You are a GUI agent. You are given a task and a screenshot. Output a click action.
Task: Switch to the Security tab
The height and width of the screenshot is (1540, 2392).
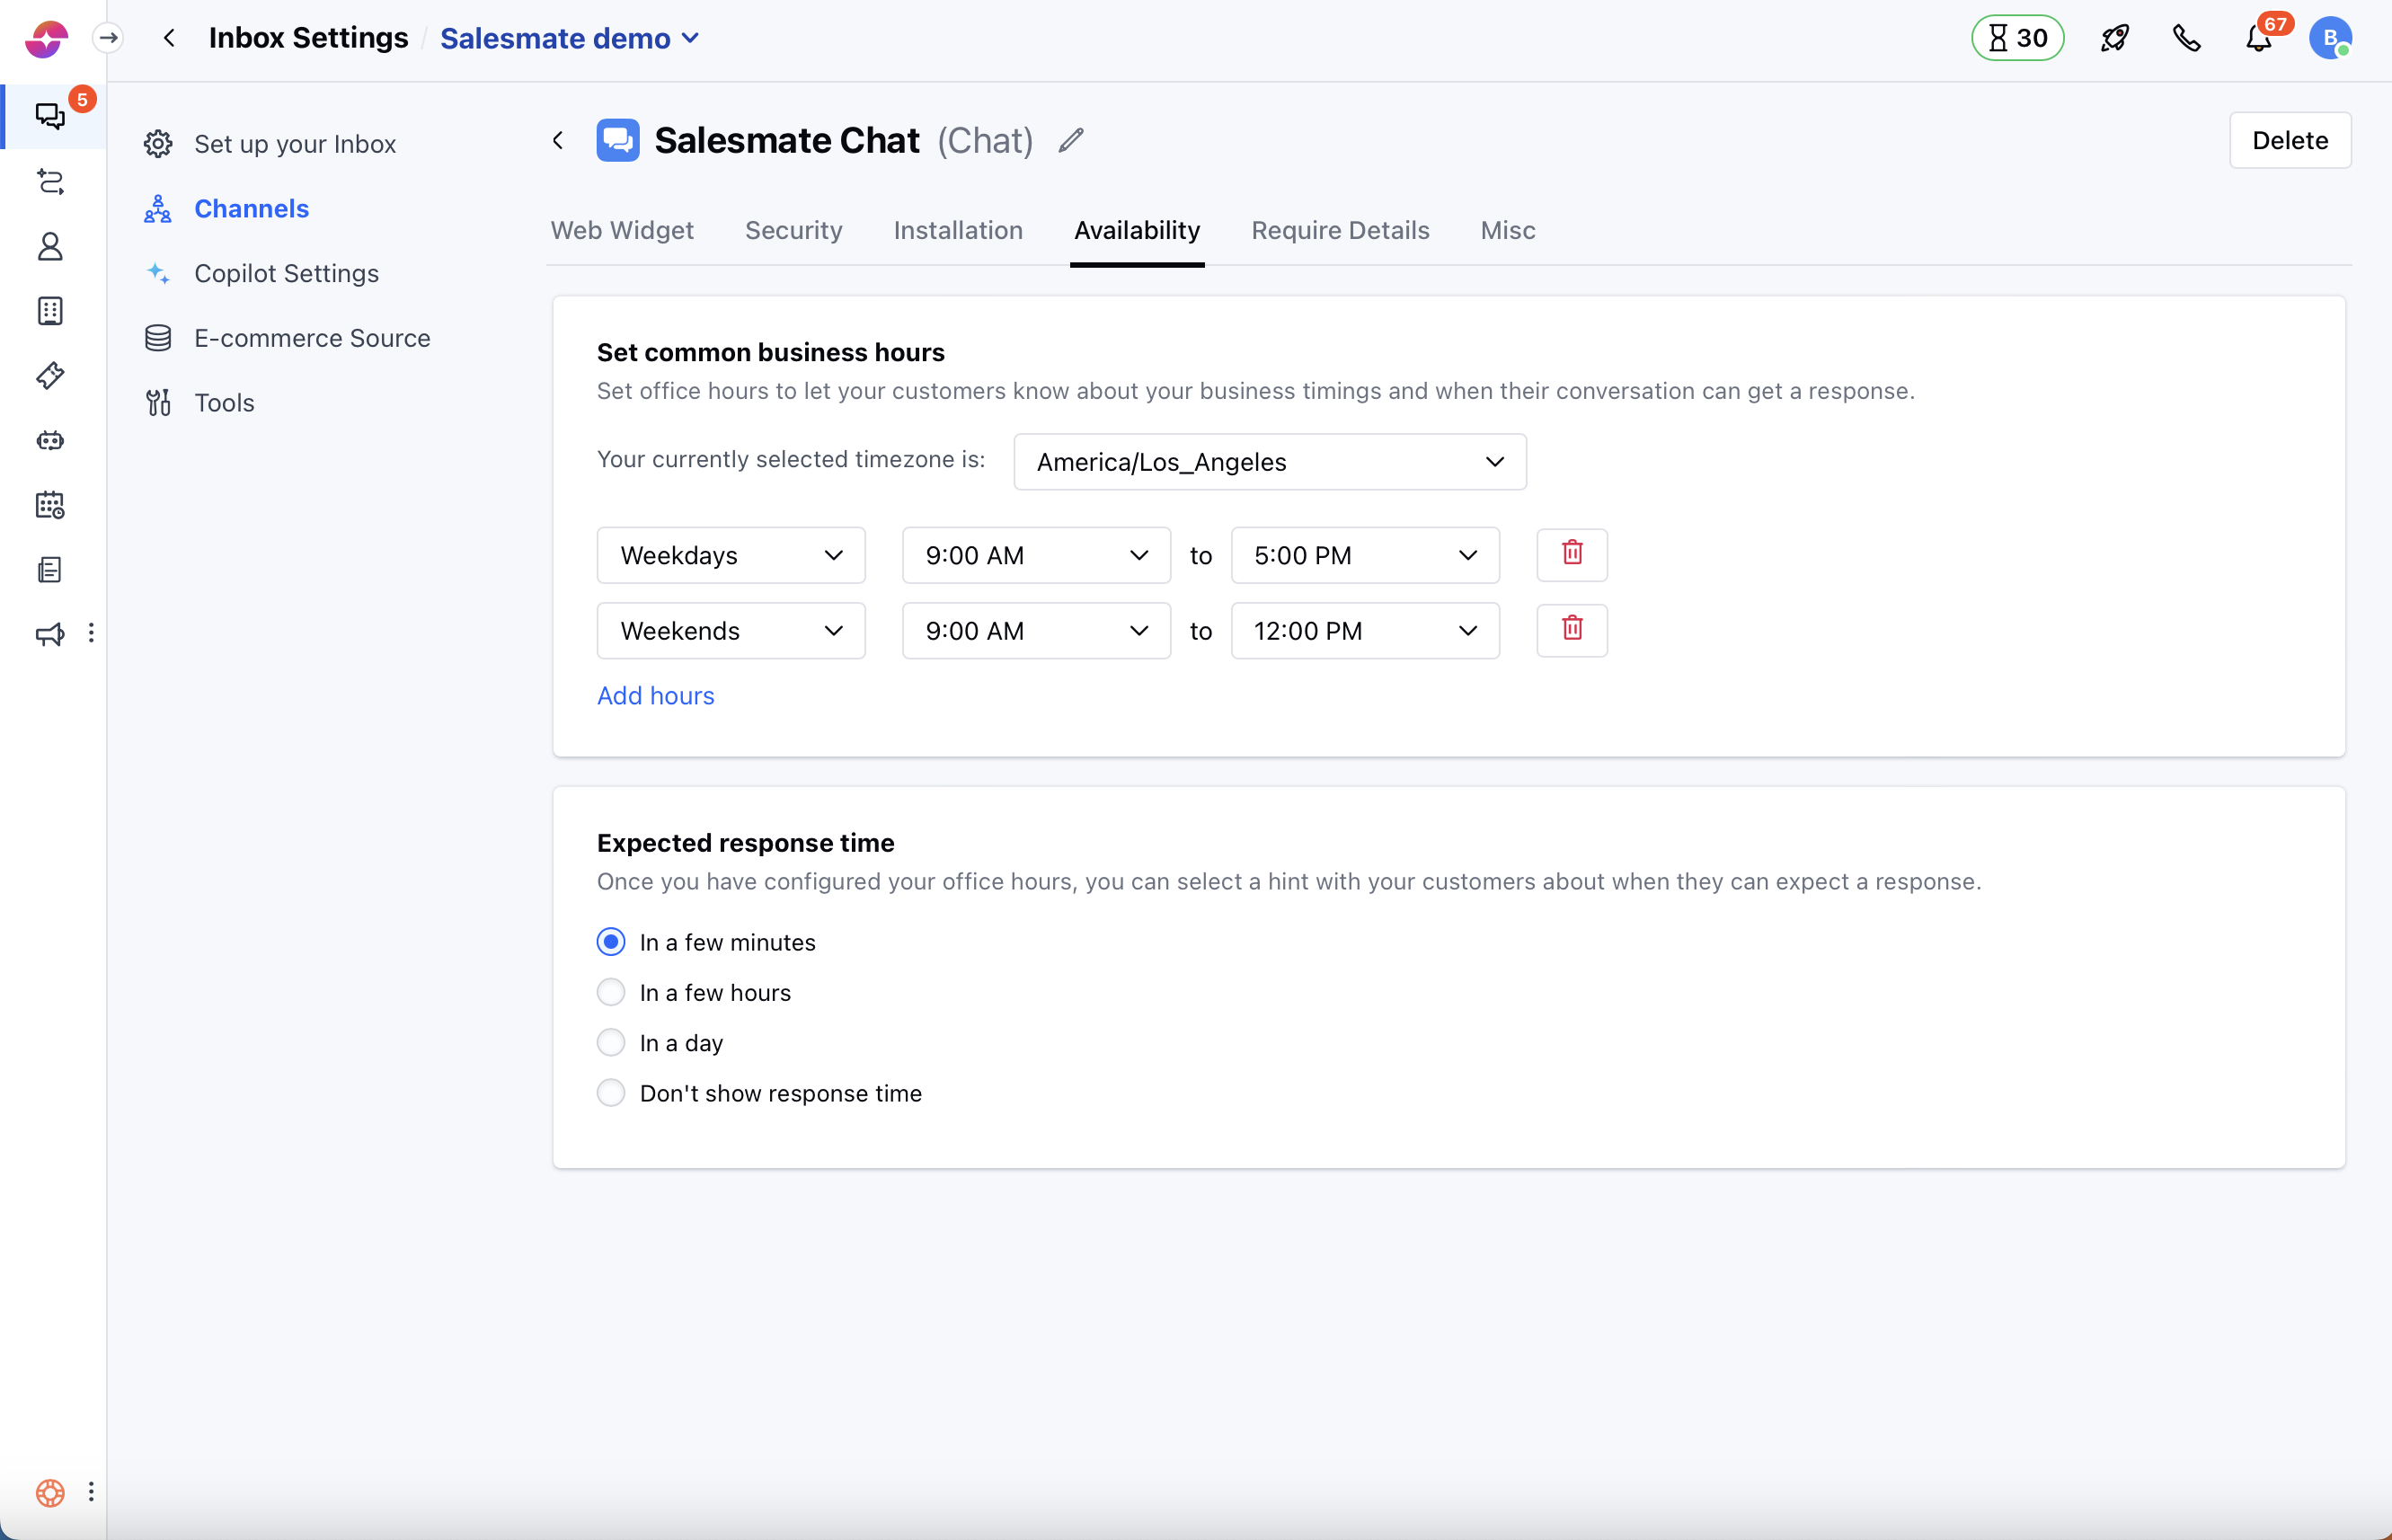click(793, 230)
